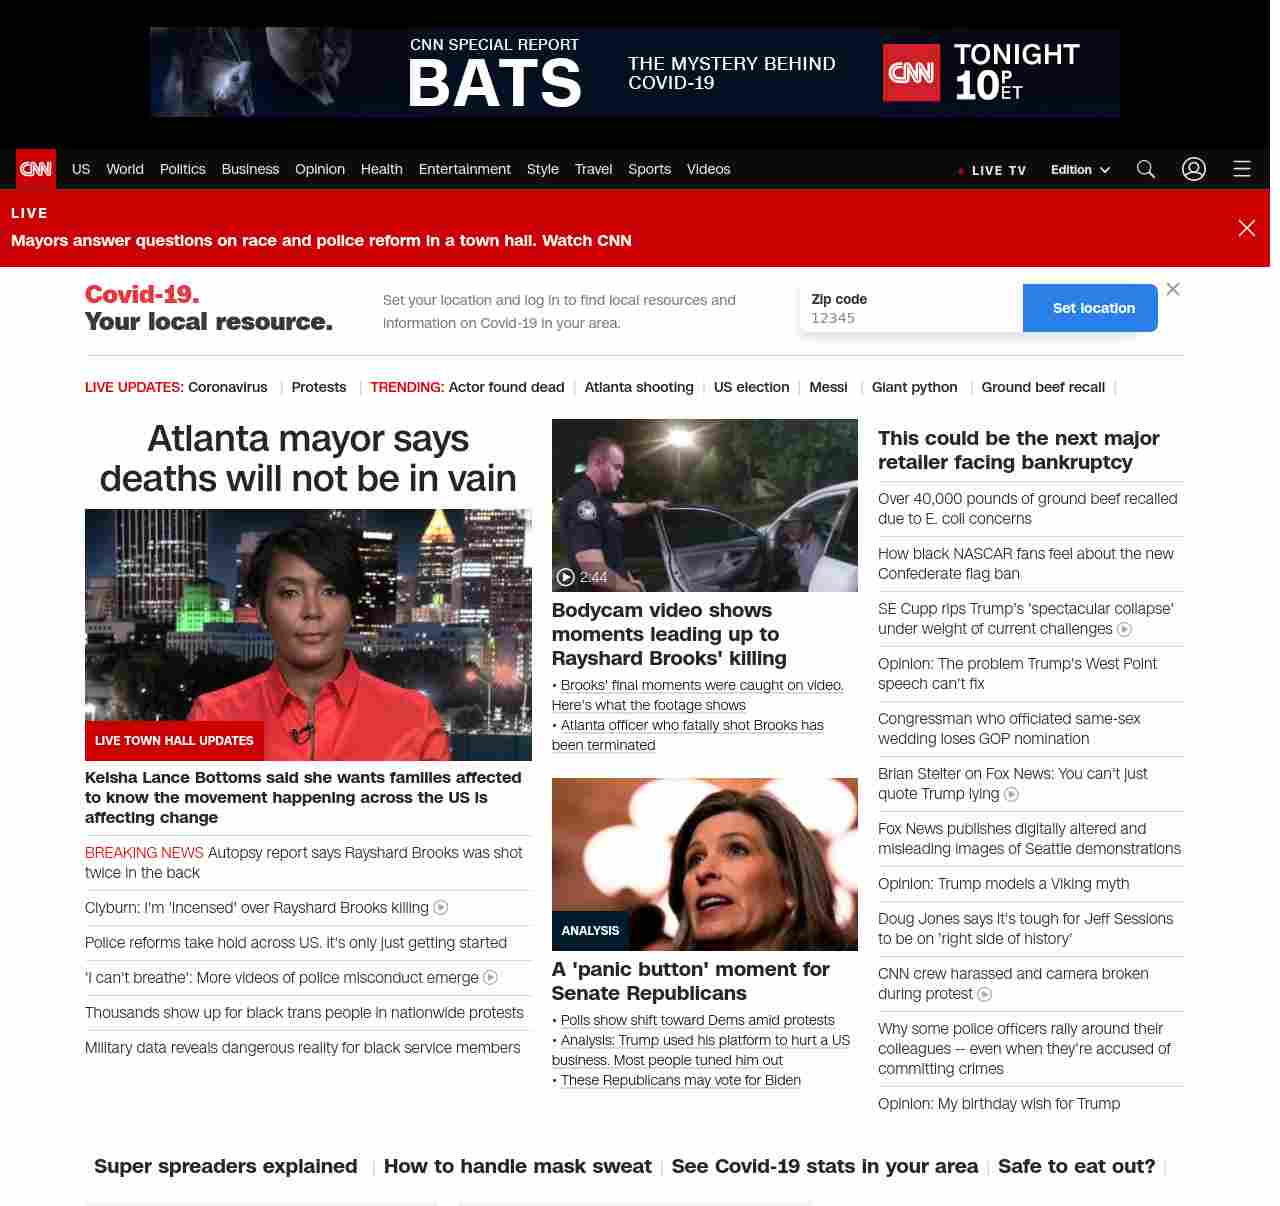Viewport: 1280px width, 1206px height.
Task: Open the Keisha Lance Bottoms town hall image
Action: [x=308, y=634]
